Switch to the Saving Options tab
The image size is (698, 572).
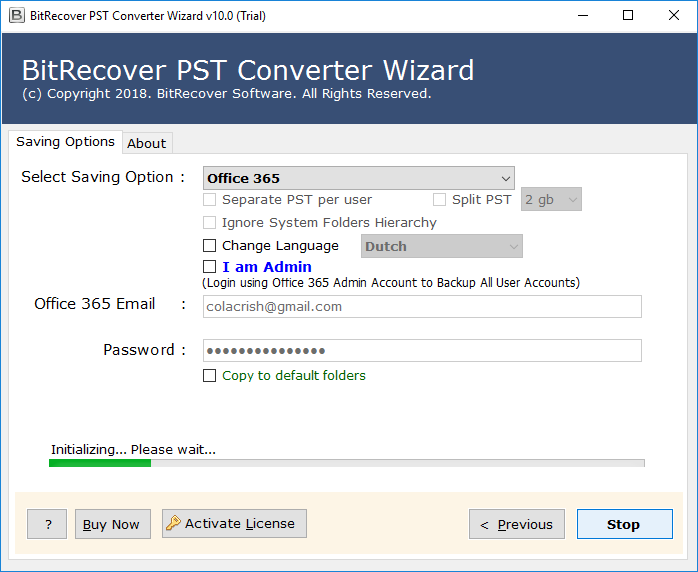pos(65,142)
